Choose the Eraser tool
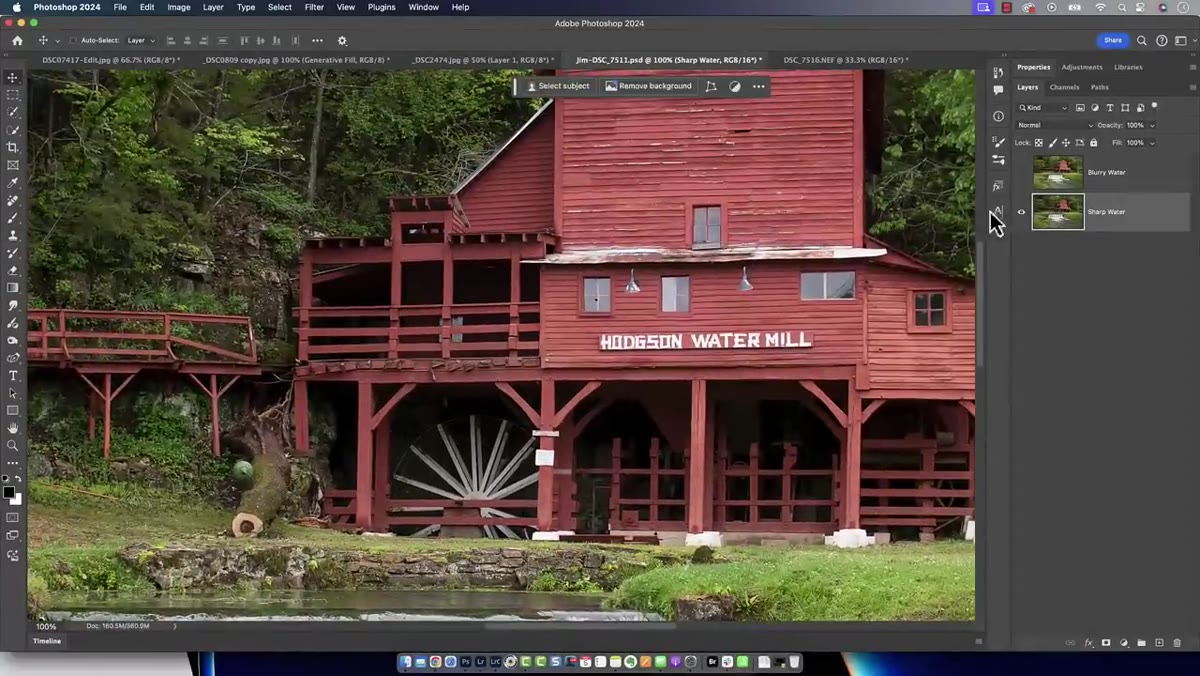The image size is (1200, 676). (x=13, y=270)
